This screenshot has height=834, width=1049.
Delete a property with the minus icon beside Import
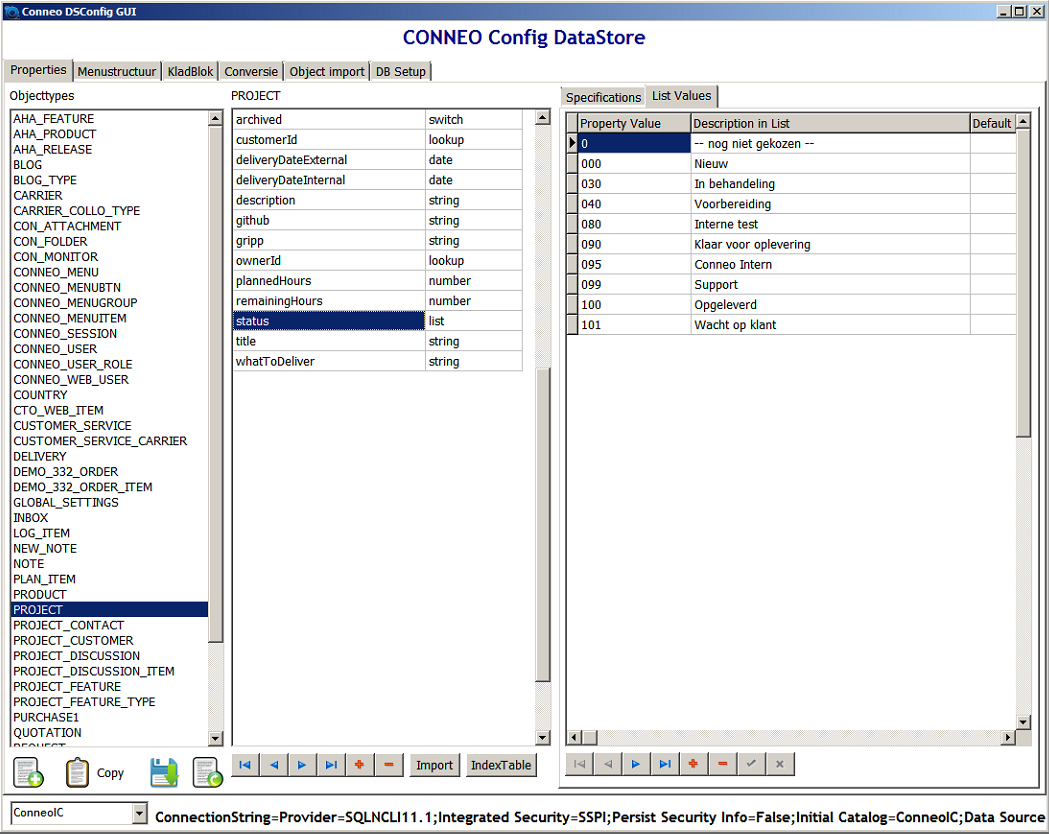(x=388, y=765)
